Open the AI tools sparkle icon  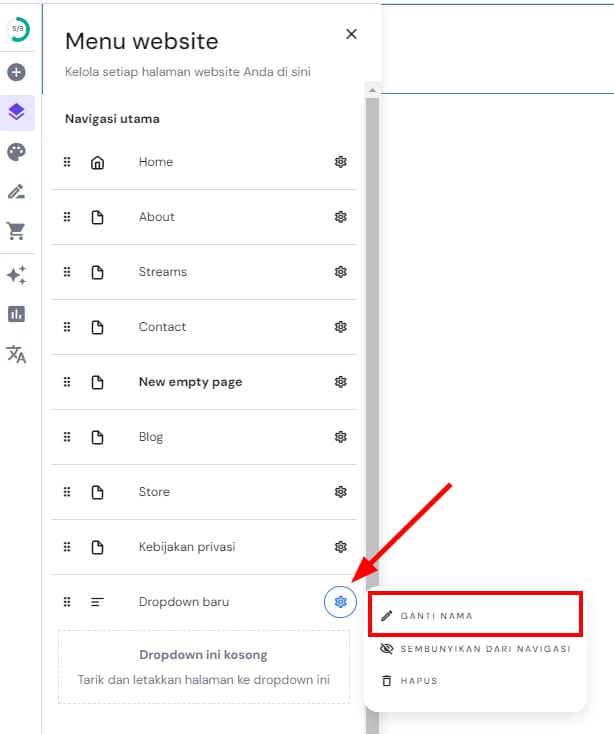17,275
